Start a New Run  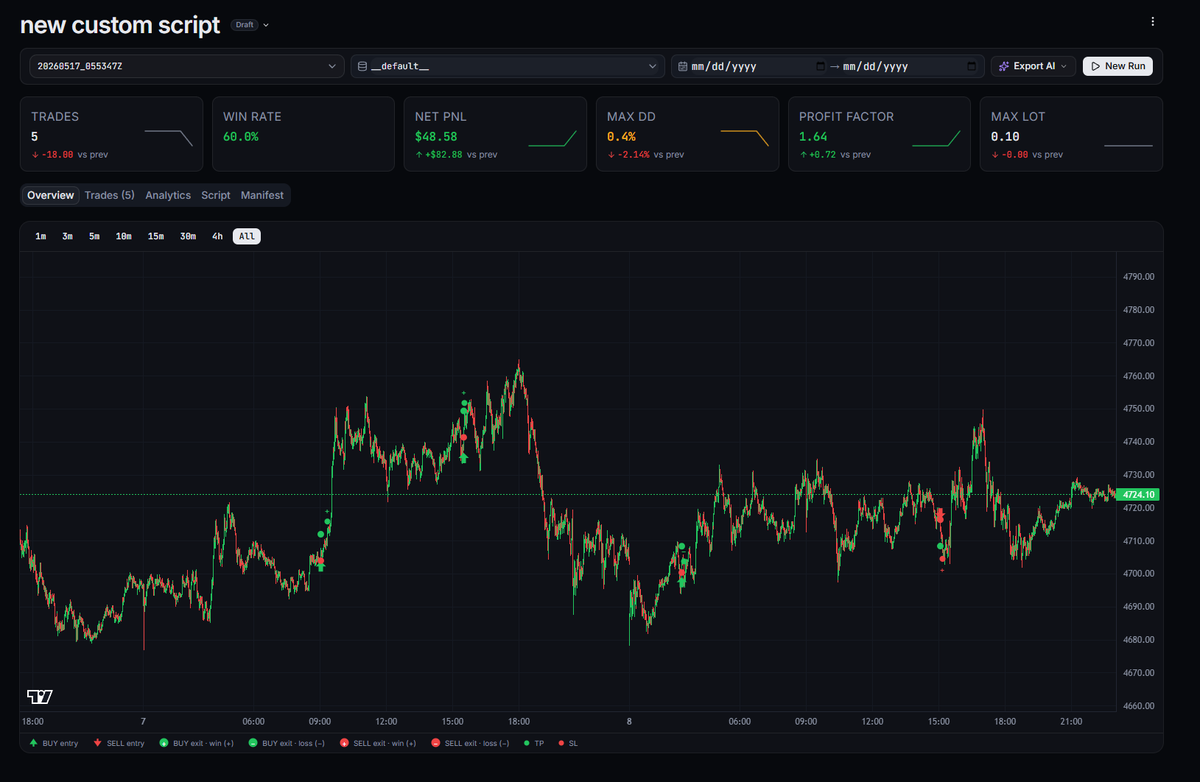1118,66
